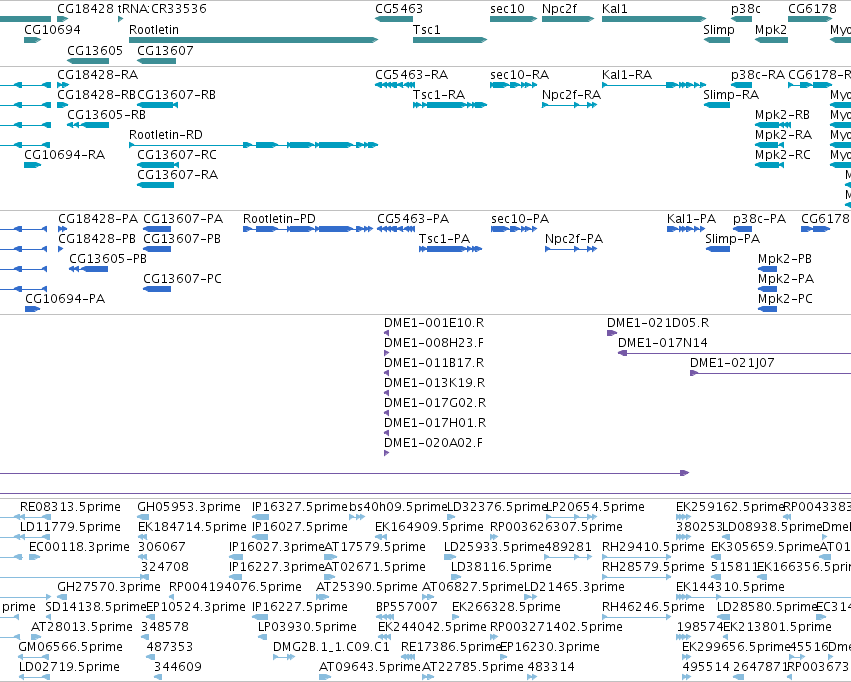Viewport: 851px width, 682px height.
Task: Click the AT09643.5prime EST glyph
Action: (325, 677)
